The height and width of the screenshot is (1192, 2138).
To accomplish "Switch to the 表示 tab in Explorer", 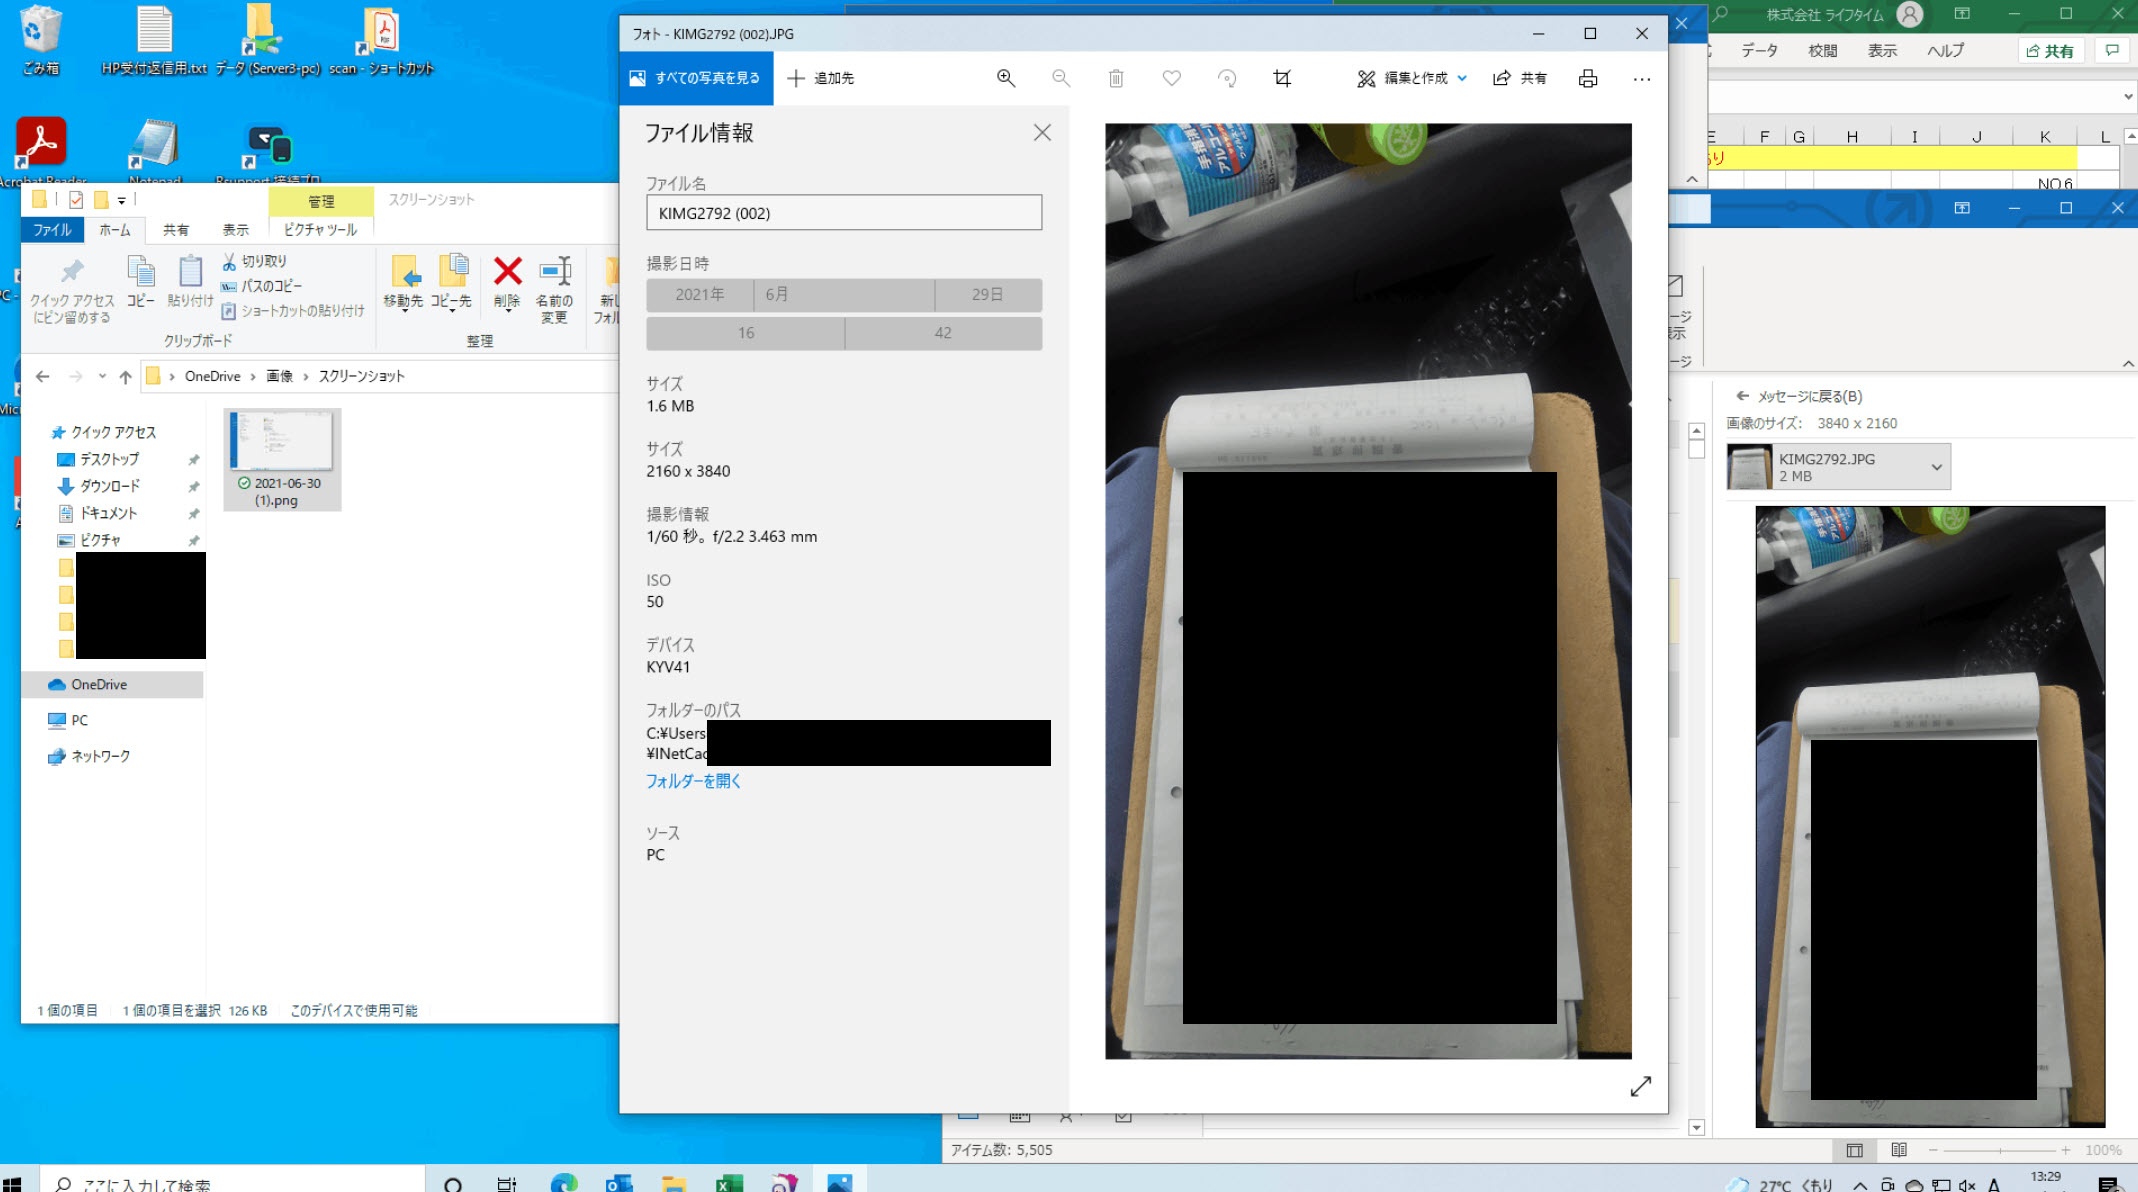I will [235, 230].
